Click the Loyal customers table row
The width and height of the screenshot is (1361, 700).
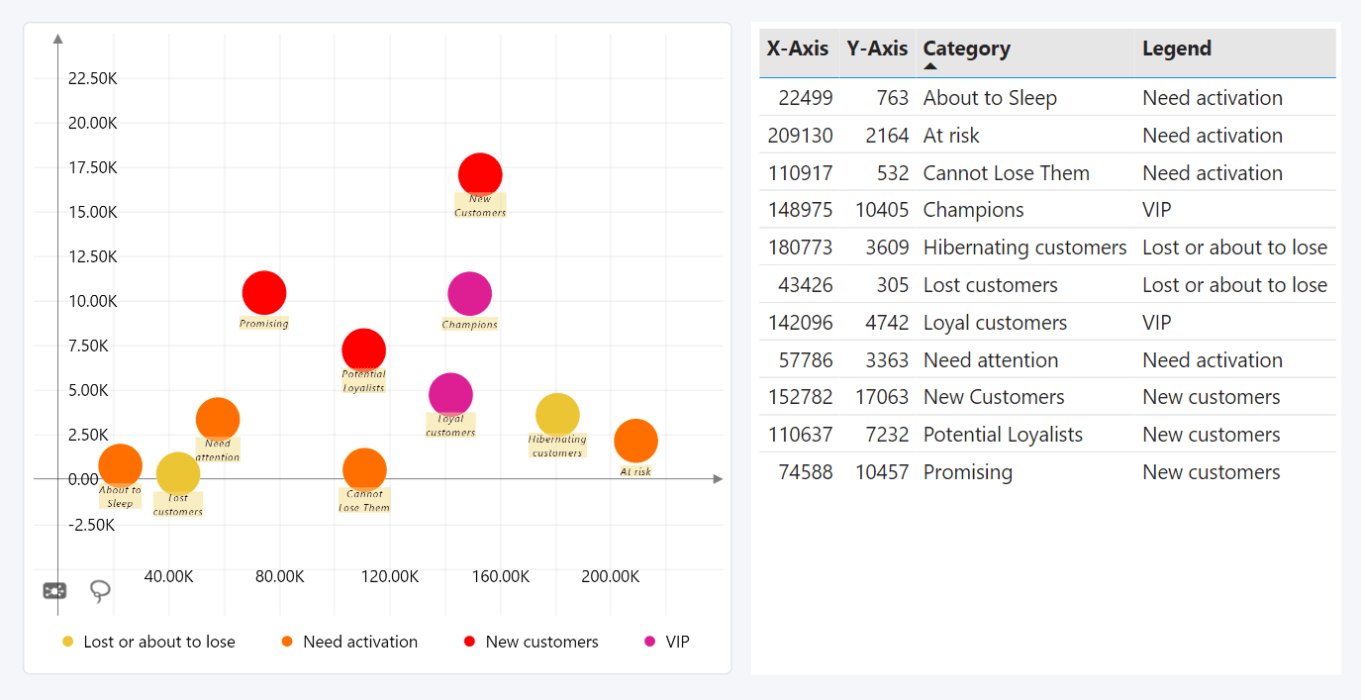point(994,323)
